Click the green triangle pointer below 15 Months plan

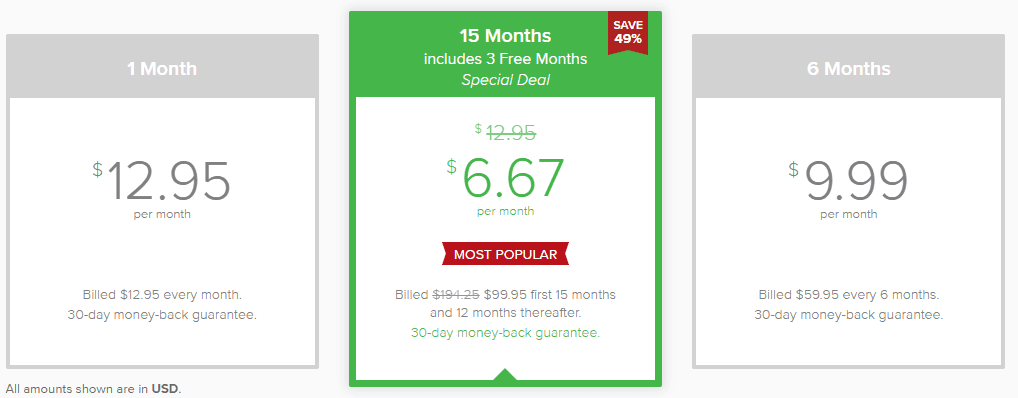click(x=505, y=374)
